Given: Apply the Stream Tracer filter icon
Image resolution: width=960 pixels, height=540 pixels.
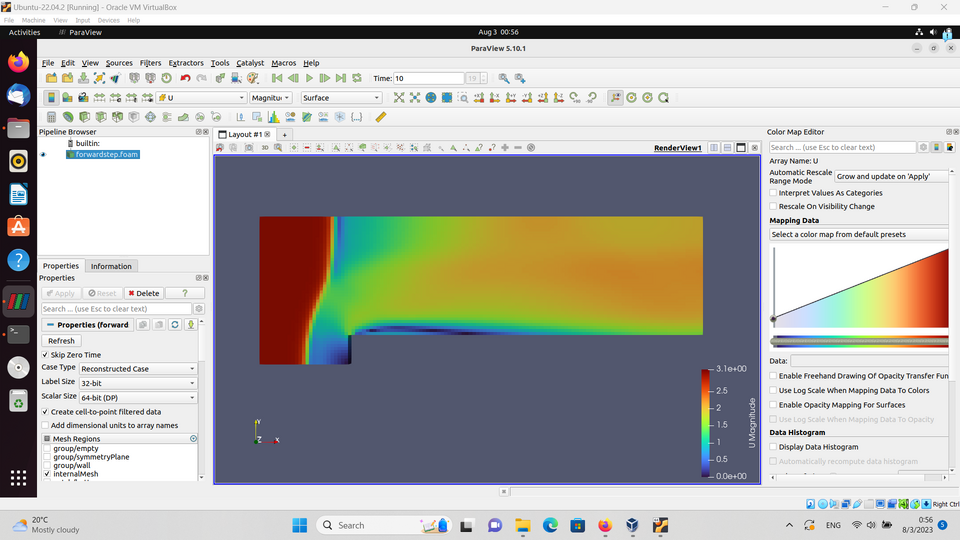Looking at the screenshot, I should click(167, 117).
